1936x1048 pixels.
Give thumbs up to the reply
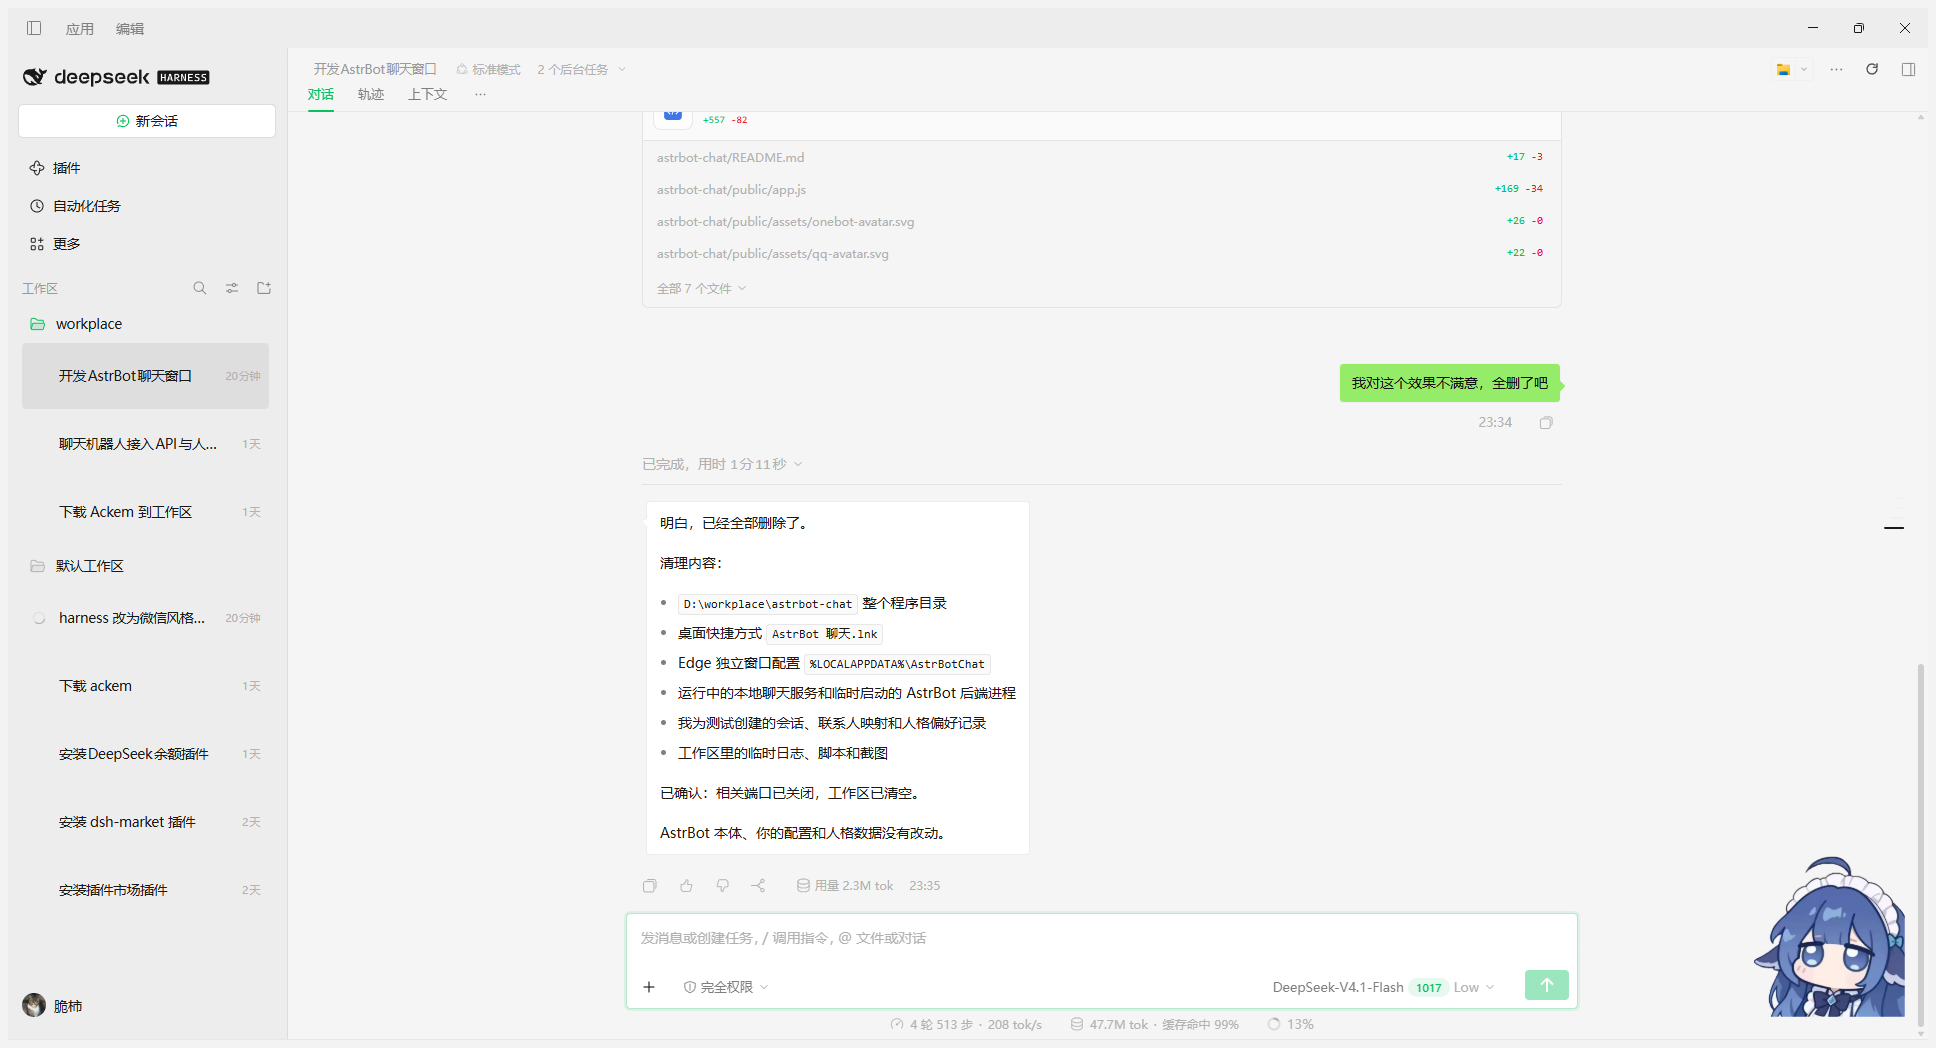click(x=686, y=886)
